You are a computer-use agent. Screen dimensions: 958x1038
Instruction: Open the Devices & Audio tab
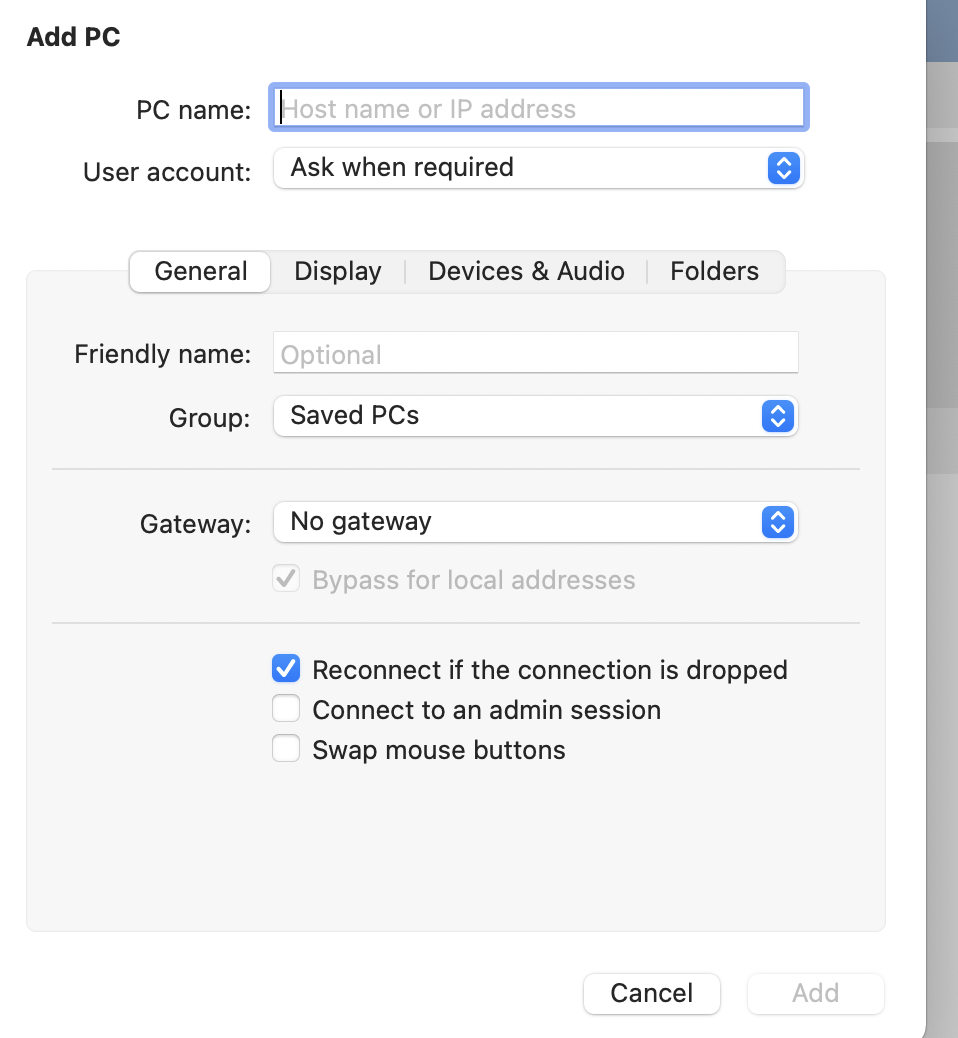pyautogui.click(x=526, y=272)
